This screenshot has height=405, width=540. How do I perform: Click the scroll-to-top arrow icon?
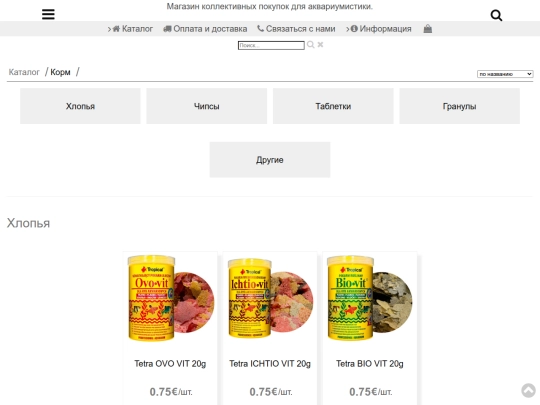[x=528, y=391]
